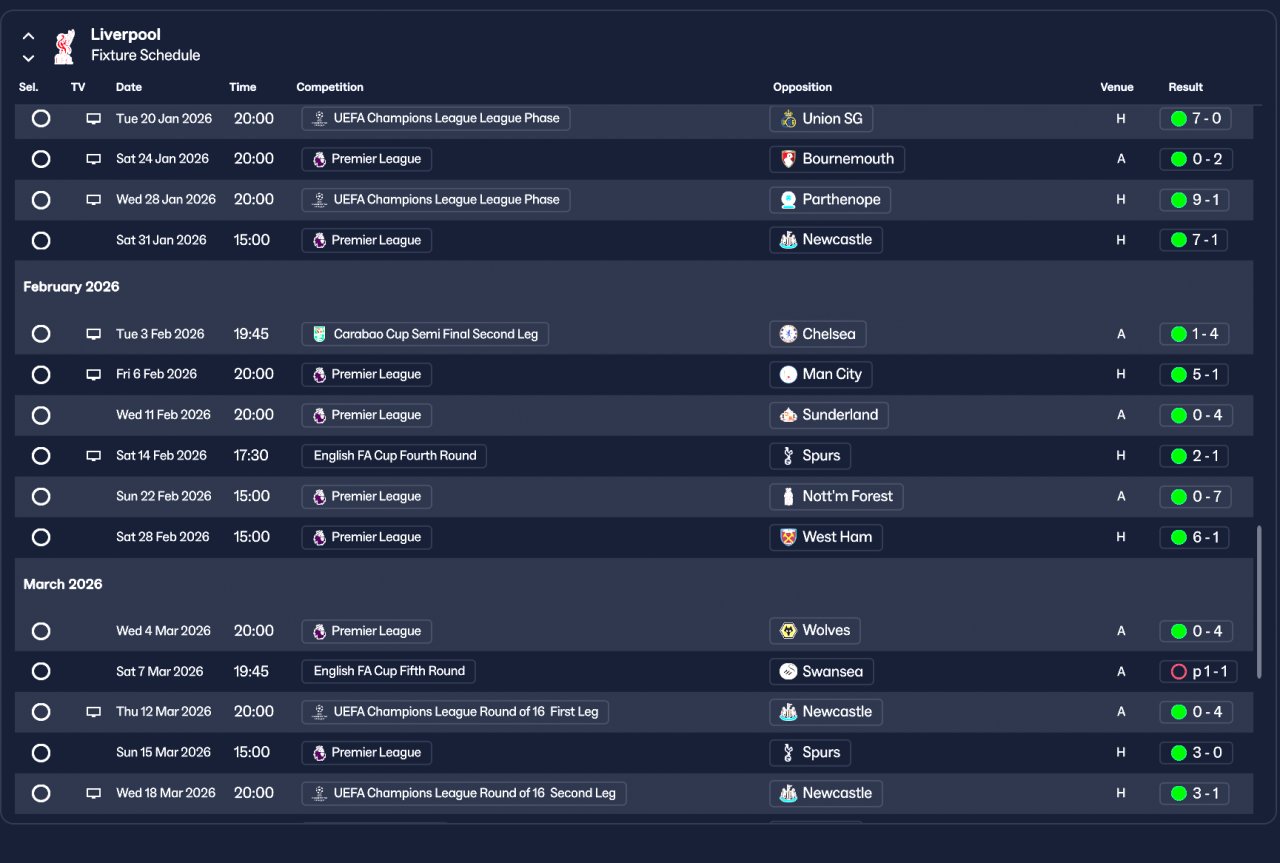This screenshot has height=863, width=1280.
Task: Sort by the Opposition column header
Action: click(802, 87)
